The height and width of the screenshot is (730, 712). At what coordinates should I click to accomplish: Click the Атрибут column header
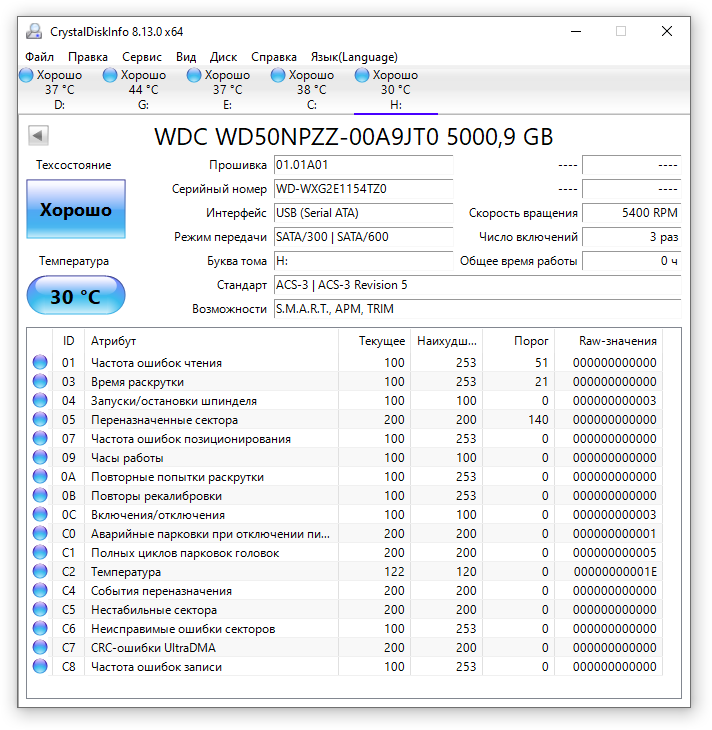coord(211,341)
